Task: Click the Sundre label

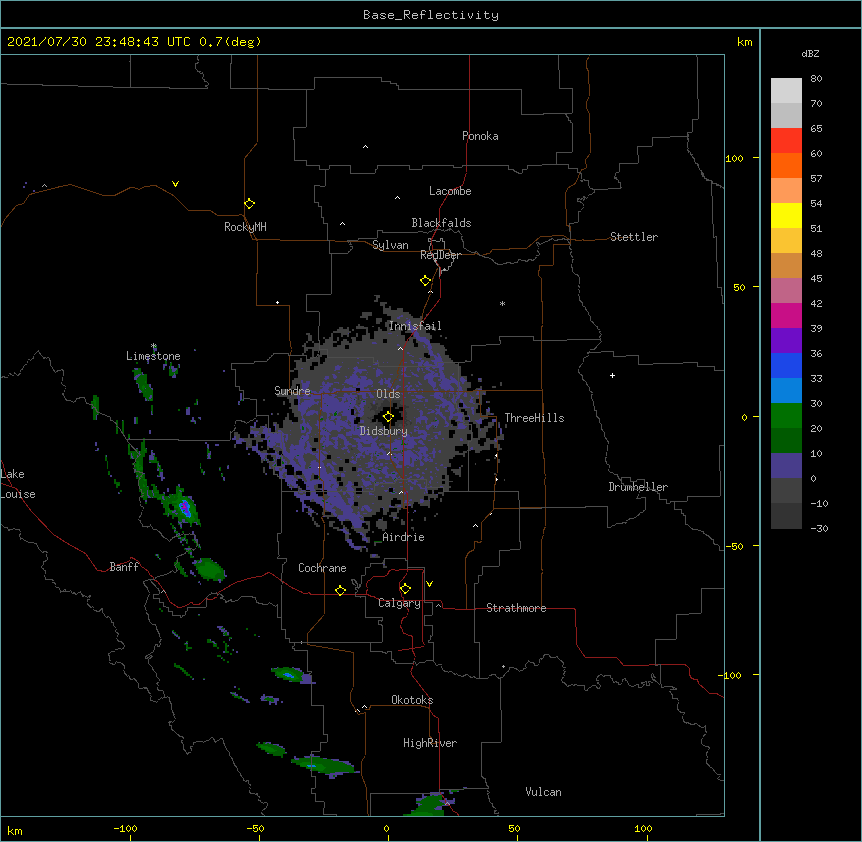Action: (x=292, y=391)
